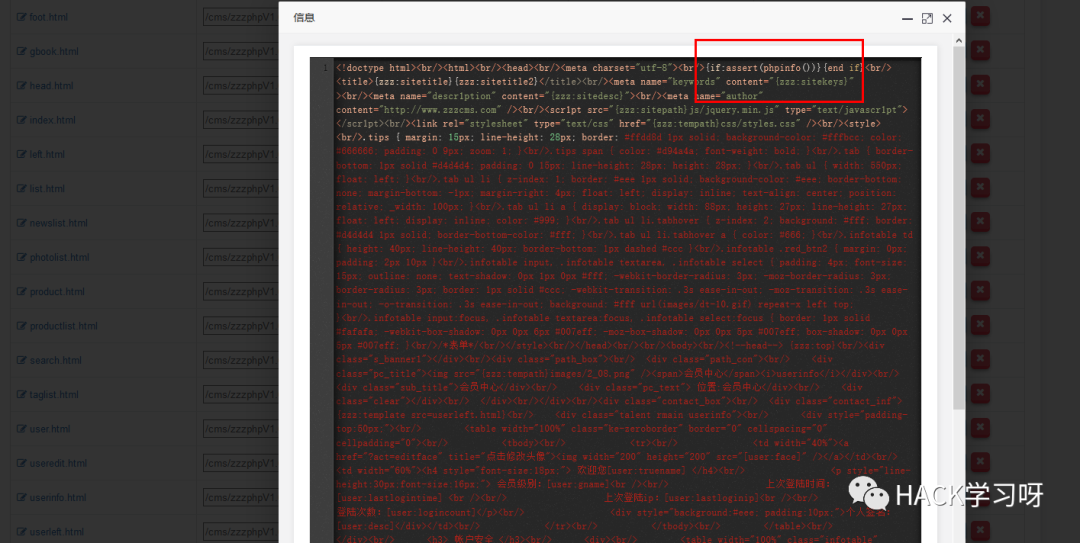
Task: Maximize the 信息 dialog
Action: tap(927, 19)
